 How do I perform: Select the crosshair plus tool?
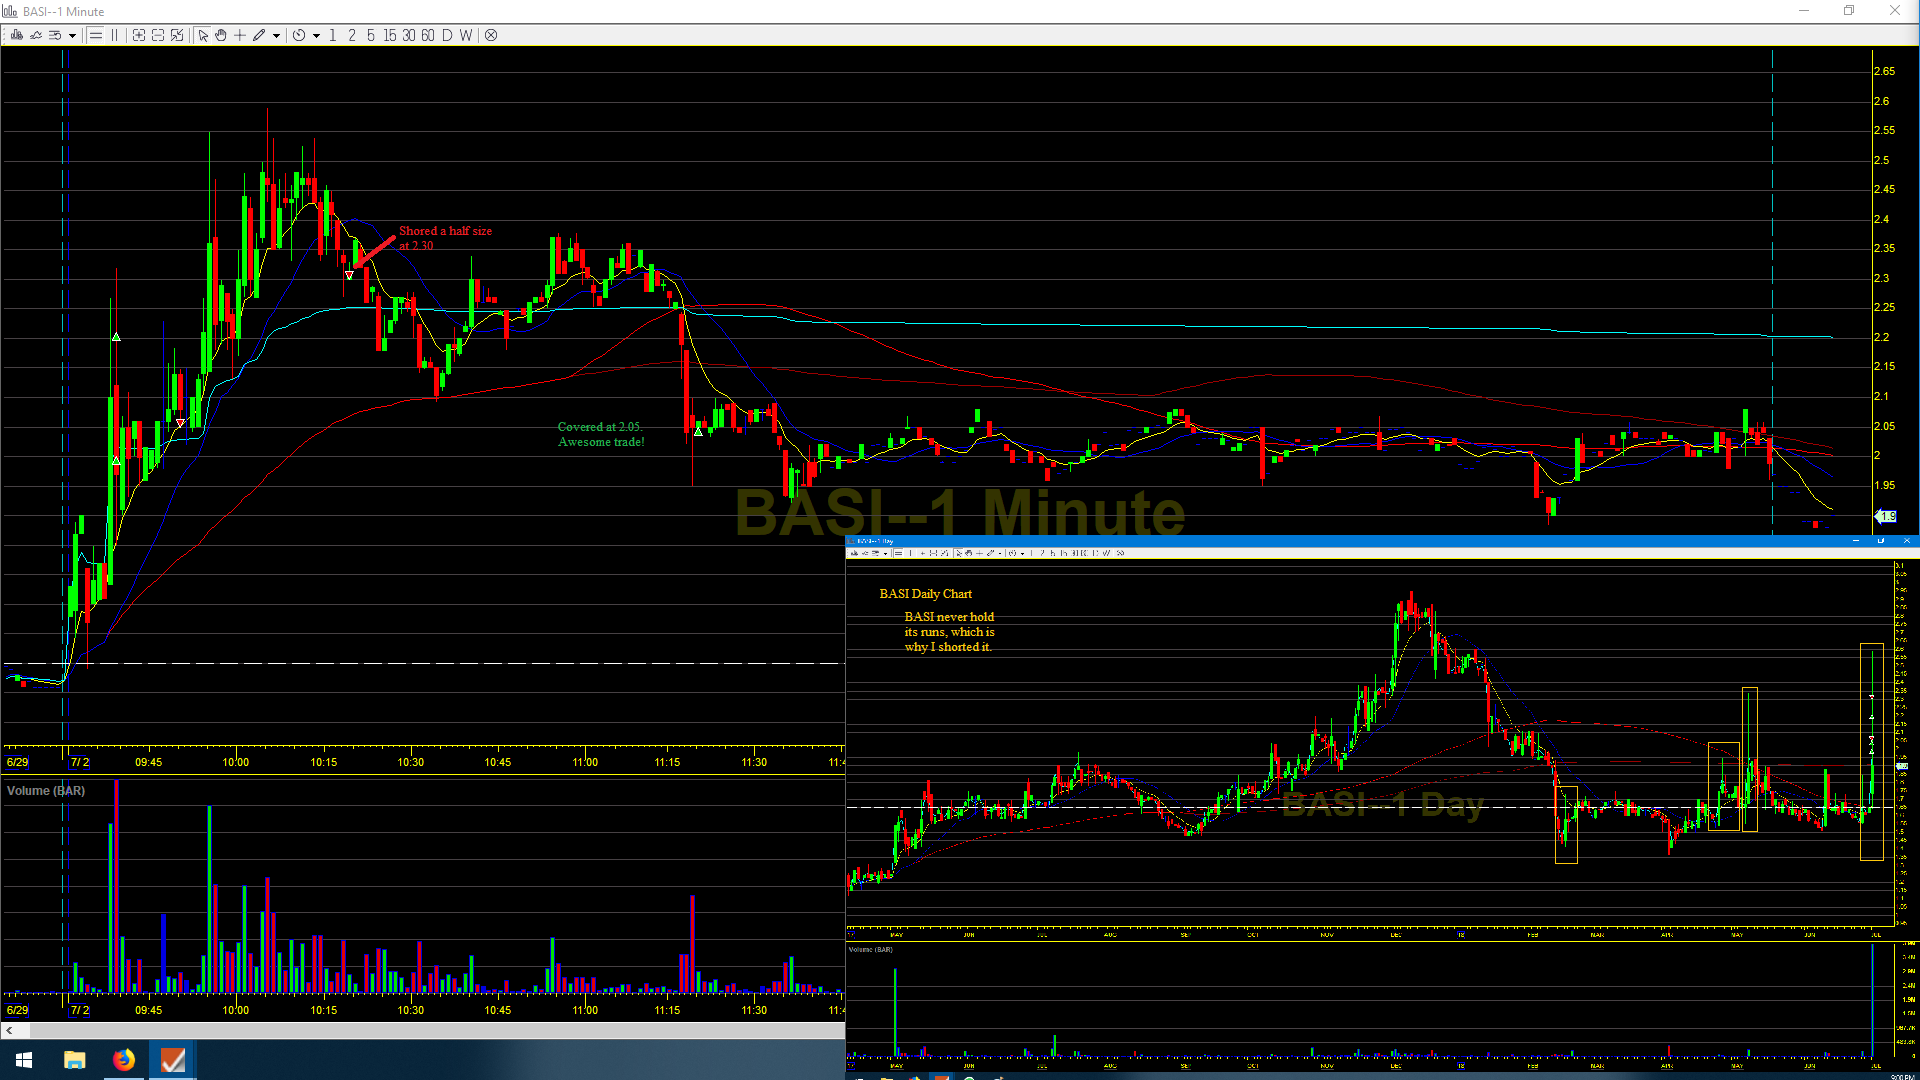tap(240, 35)
